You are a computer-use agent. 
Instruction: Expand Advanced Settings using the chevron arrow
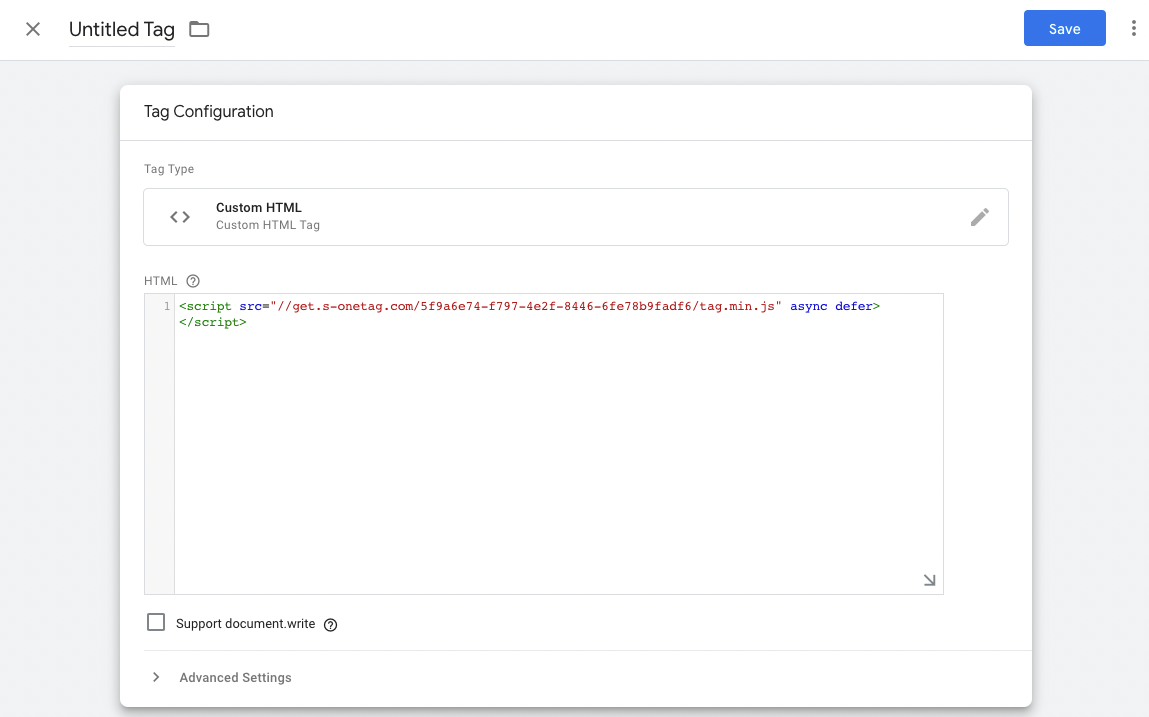click(156, 677)
